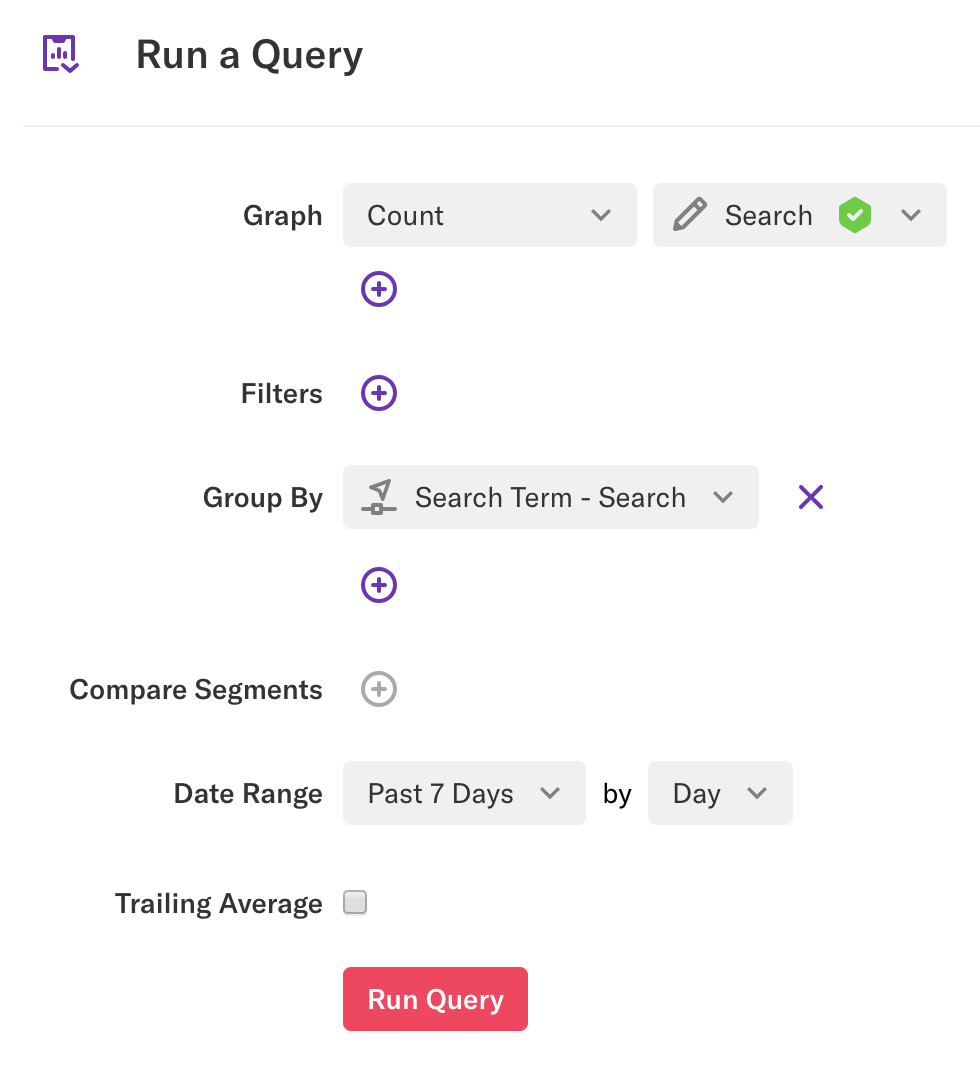Screen dimensions: 980x1065
Task: Click the Date Range label
Action: coord(248,794)
